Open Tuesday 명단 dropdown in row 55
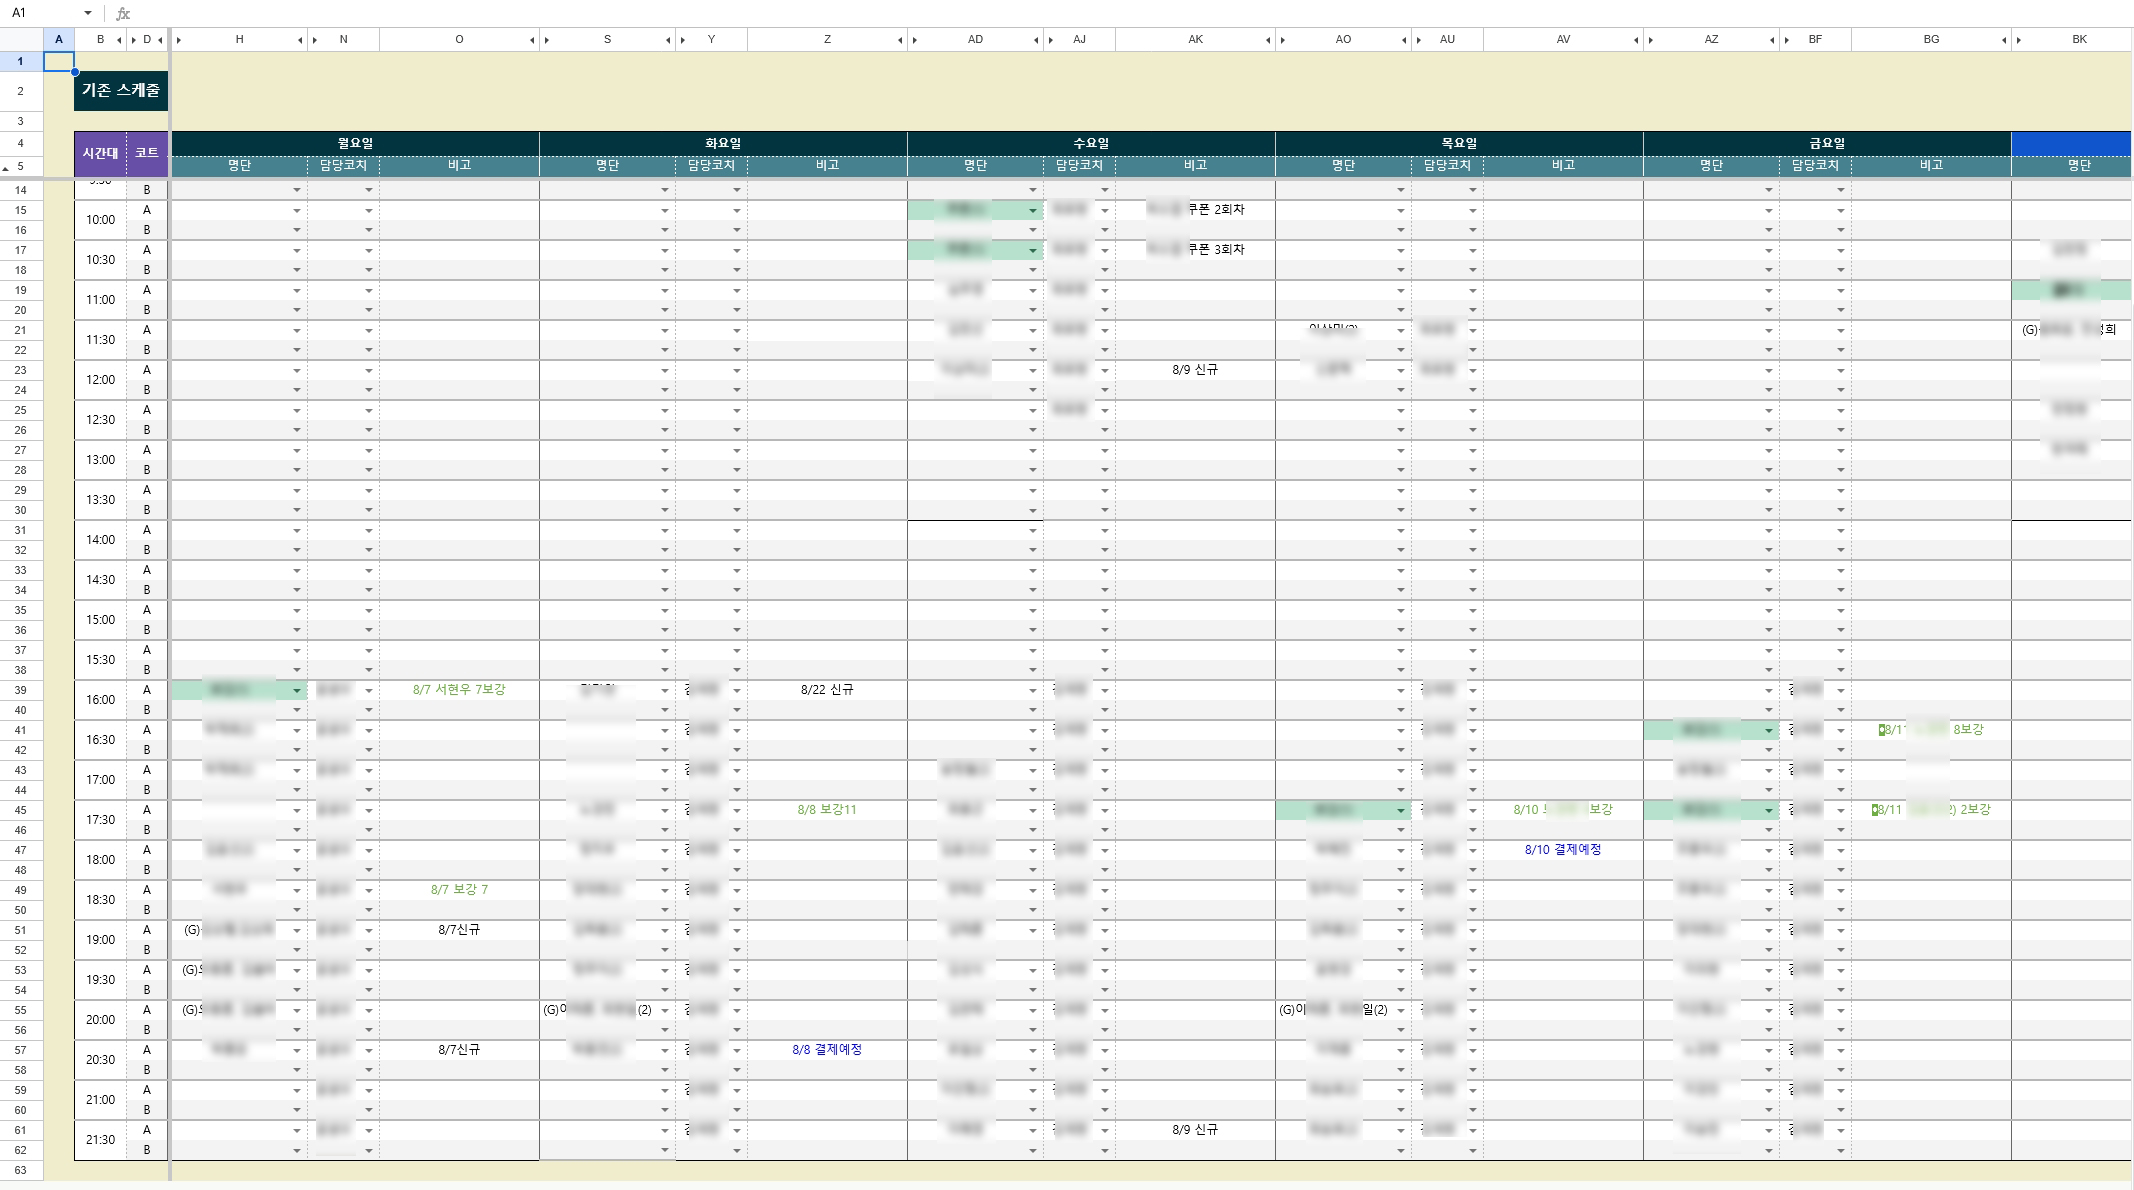 coord(665,1011)
